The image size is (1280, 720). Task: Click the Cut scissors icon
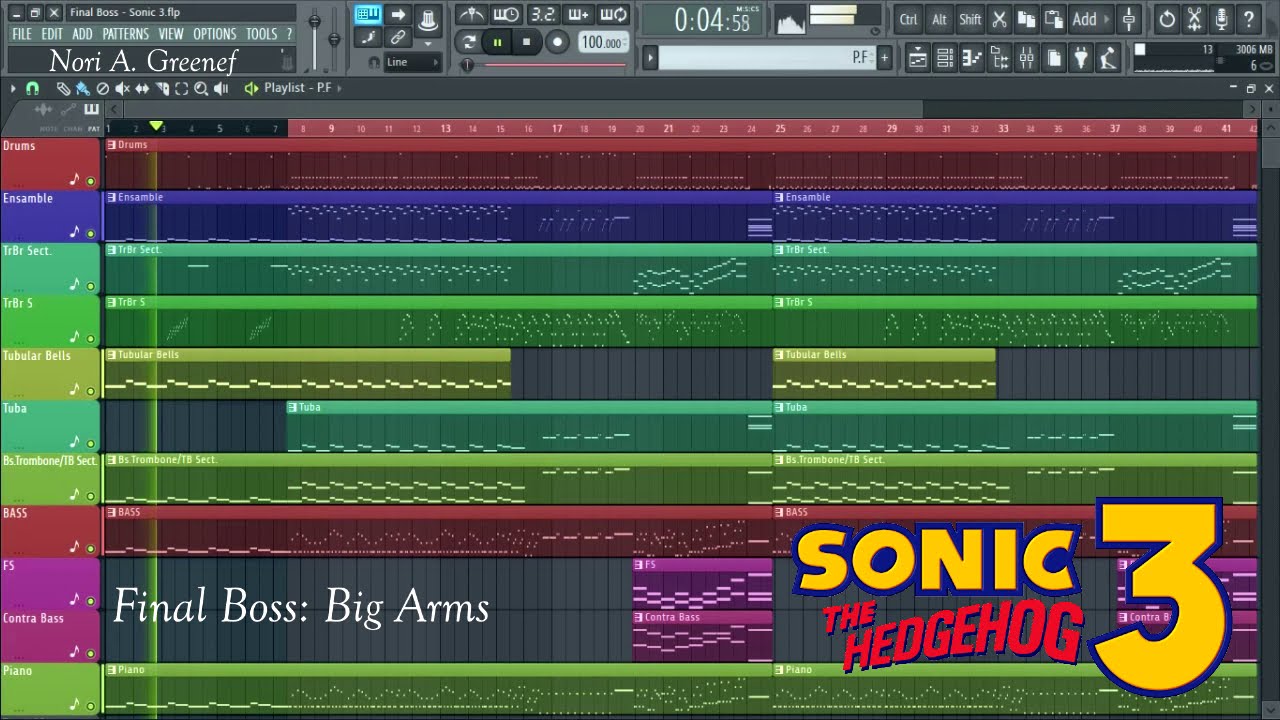(999, 19)
